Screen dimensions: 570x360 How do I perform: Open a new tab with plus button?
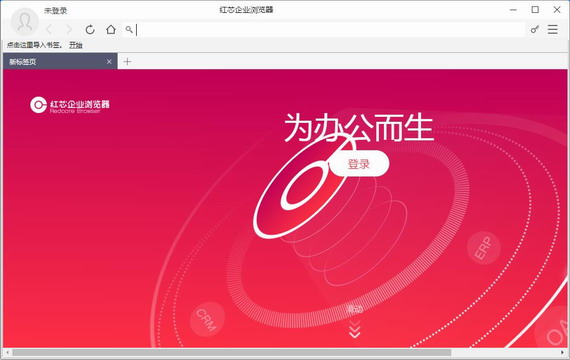127,62
